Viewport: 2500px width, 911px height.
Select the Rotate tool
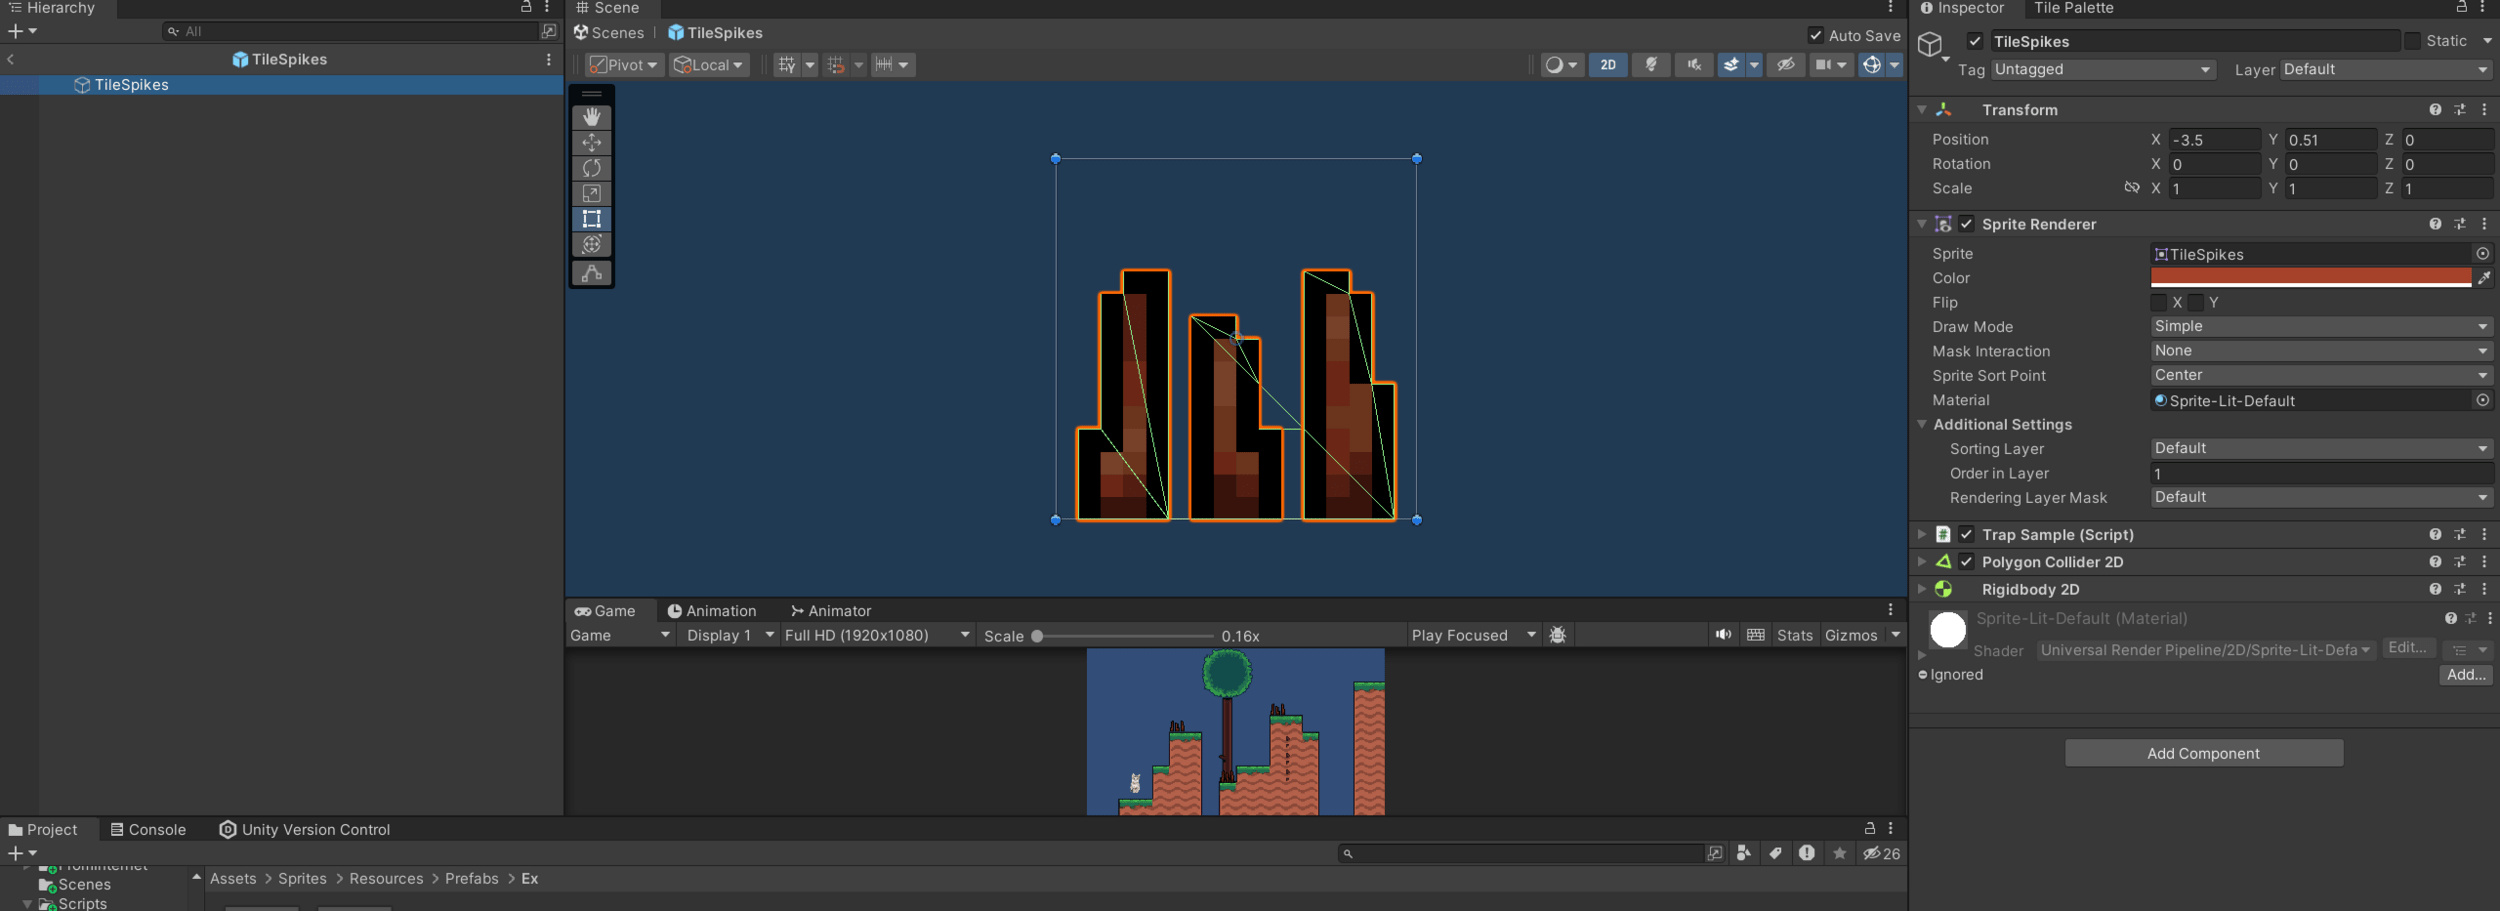click(591, 168)
